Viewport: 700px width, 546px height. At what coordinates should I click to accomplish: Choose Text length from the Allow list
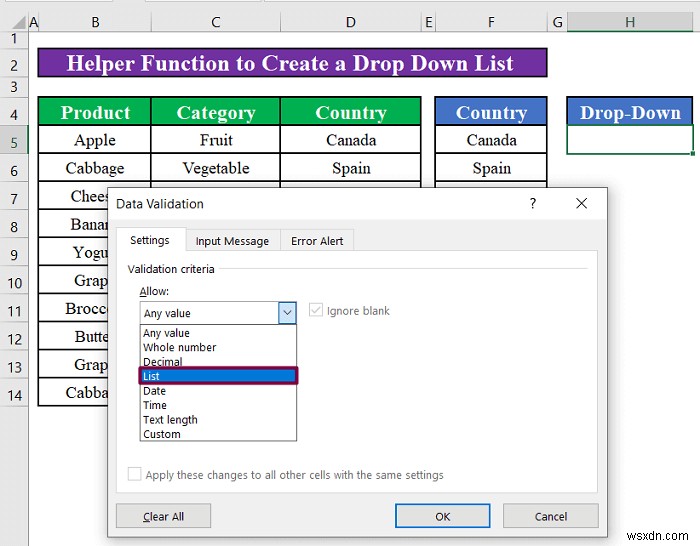[x=218, y=420]
